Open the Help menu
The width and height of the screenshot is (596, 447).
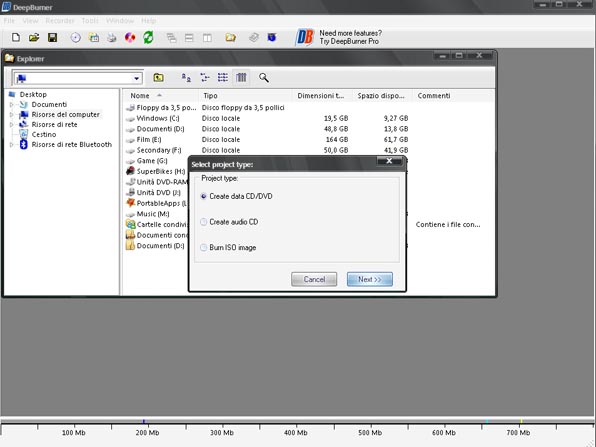pyautogui.click(x=148, y=21)
